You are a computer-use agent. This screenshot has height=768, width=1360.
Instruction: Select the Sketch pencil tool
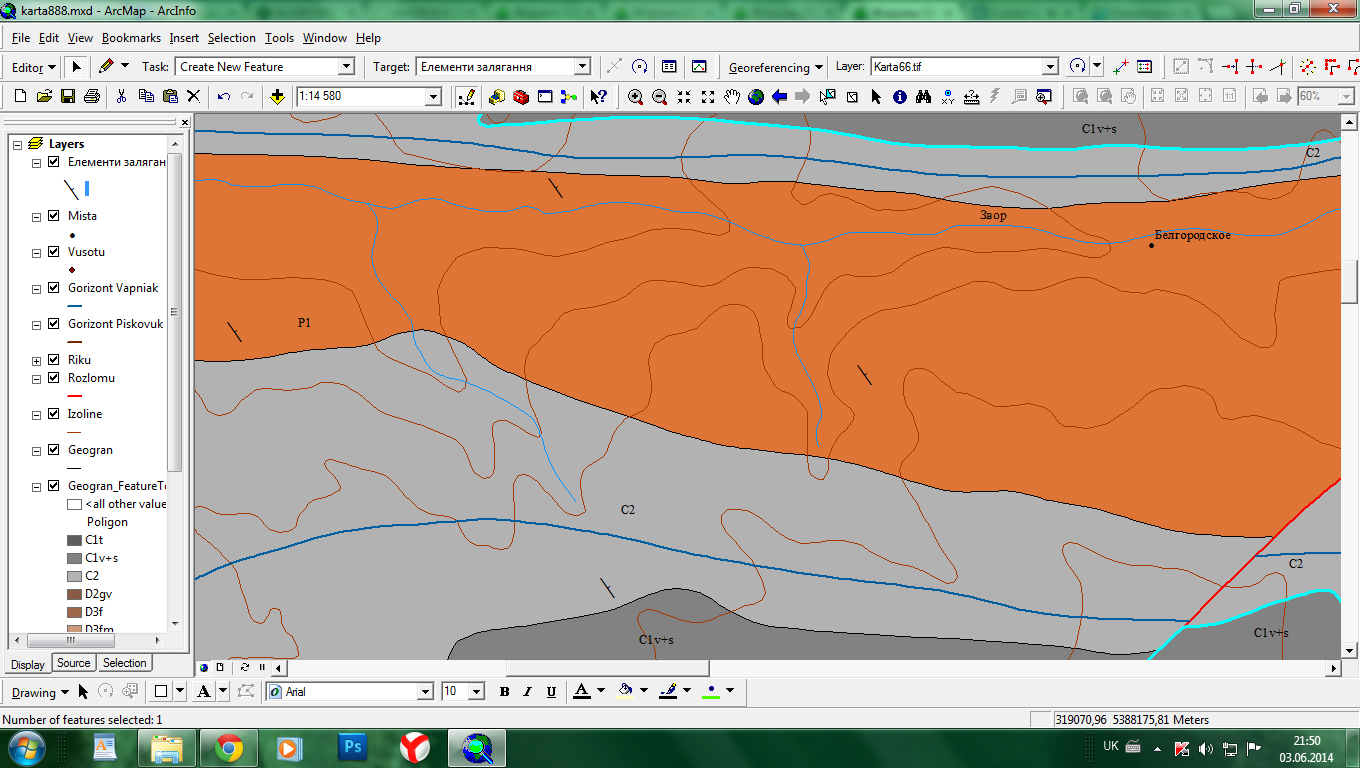[x=107, y=66]
